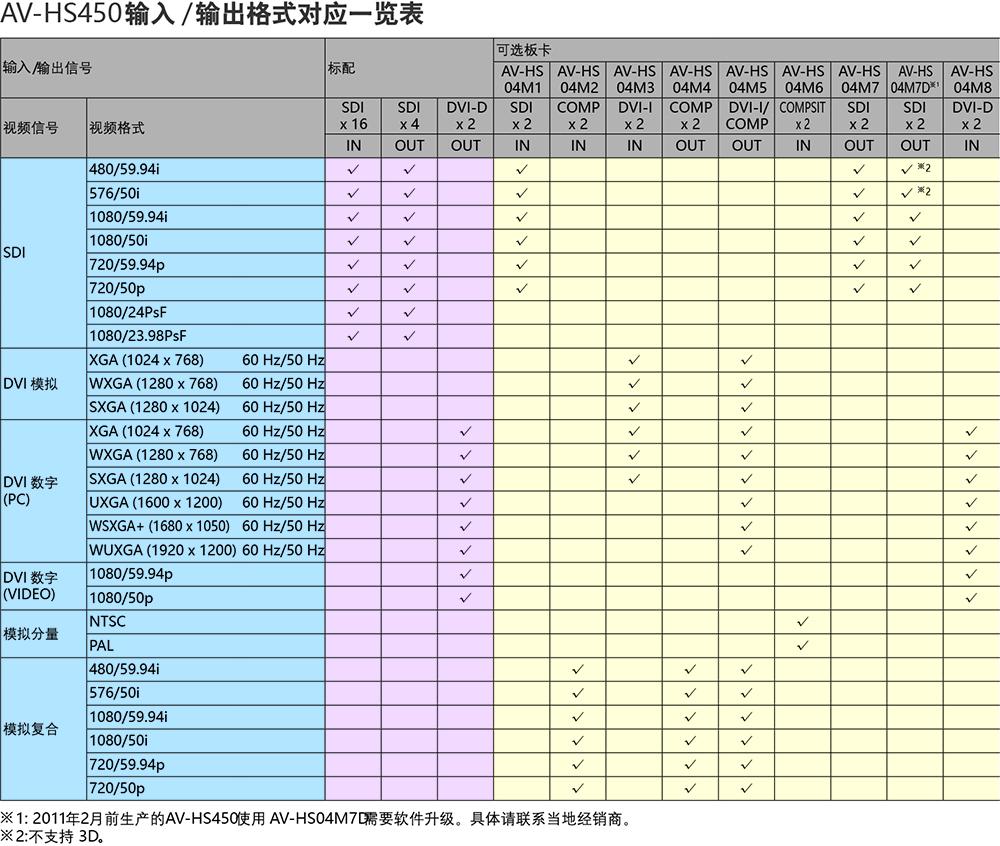Click the '模拟分量' group cell

pos(43,634)
